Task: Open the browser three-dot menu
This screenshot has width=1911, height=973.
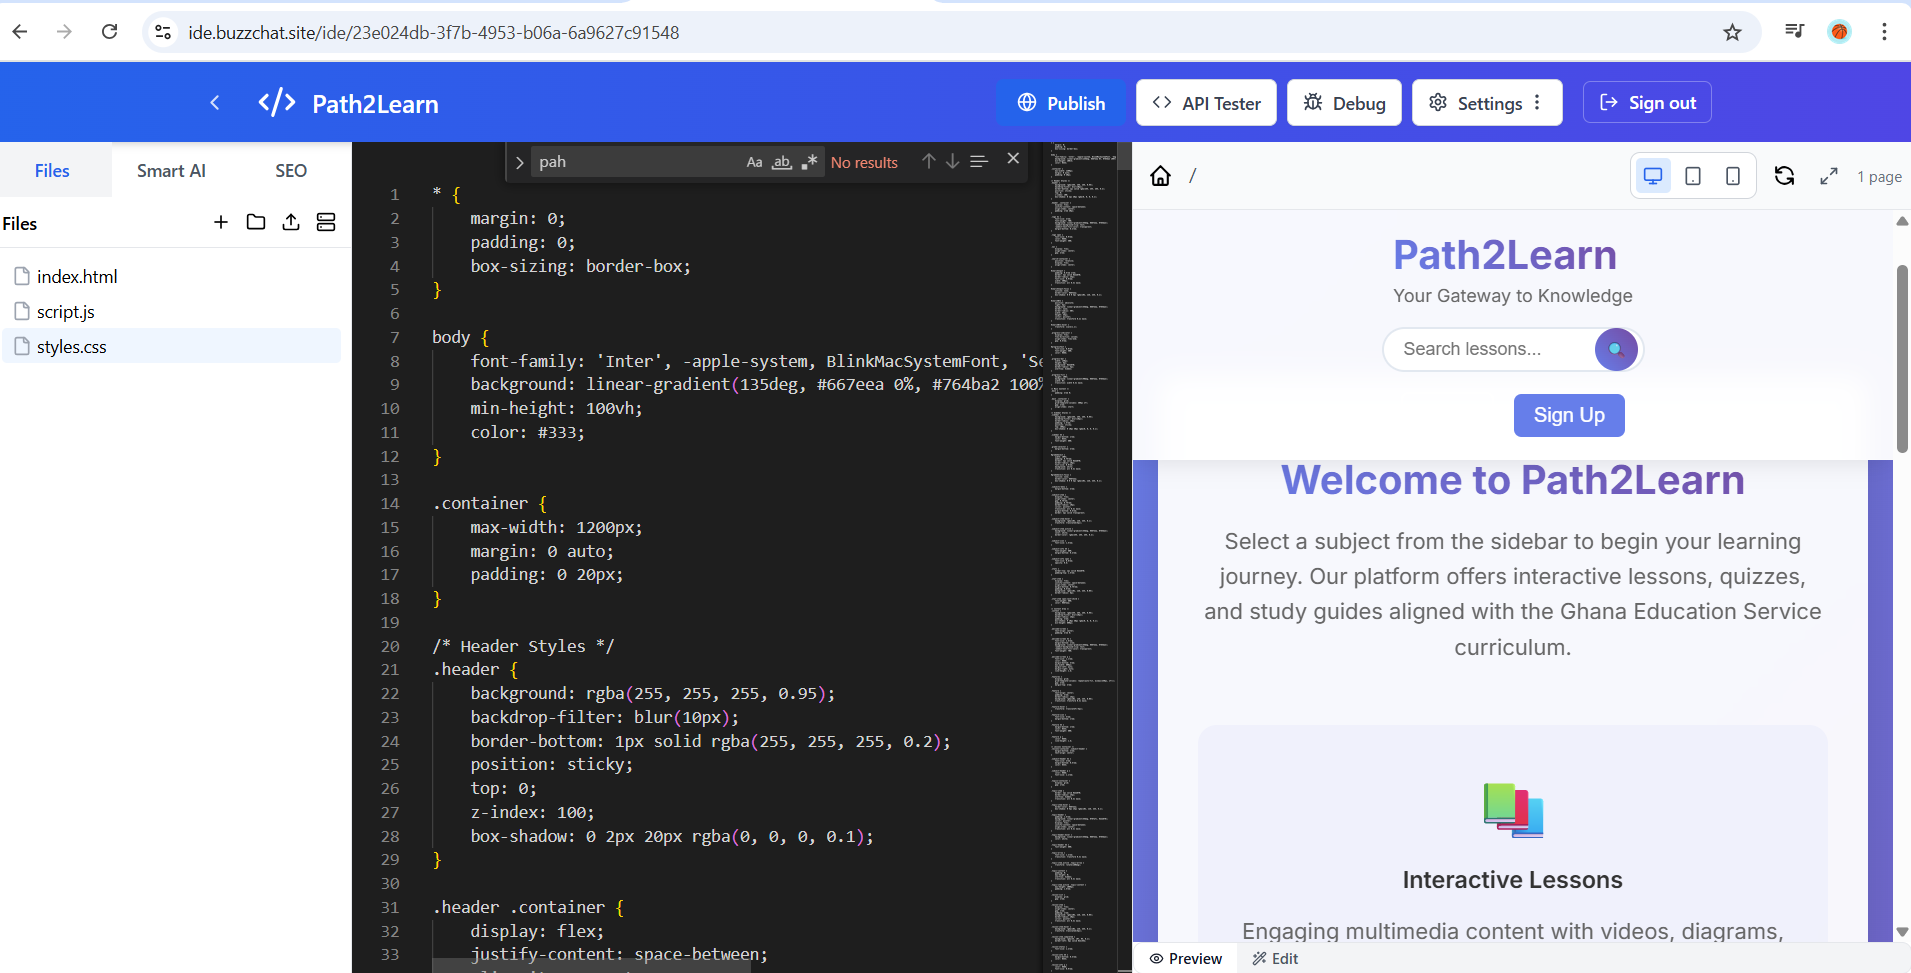Action: [1884, 32]
